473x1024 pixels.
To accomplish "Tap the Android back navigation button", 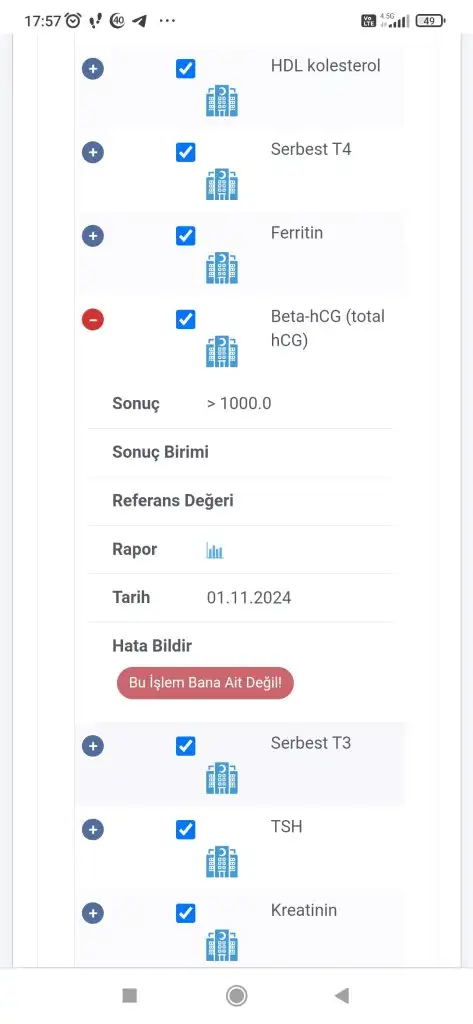I will click(342, 995).
